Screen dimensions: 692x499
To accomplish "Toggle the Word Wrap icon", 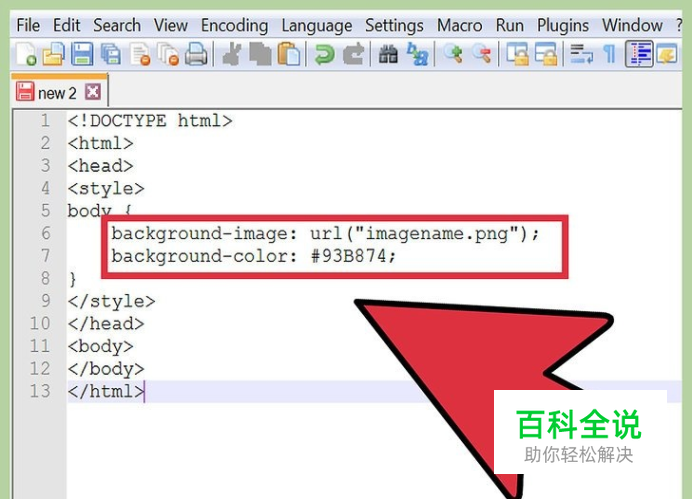I will click(581, 54).
